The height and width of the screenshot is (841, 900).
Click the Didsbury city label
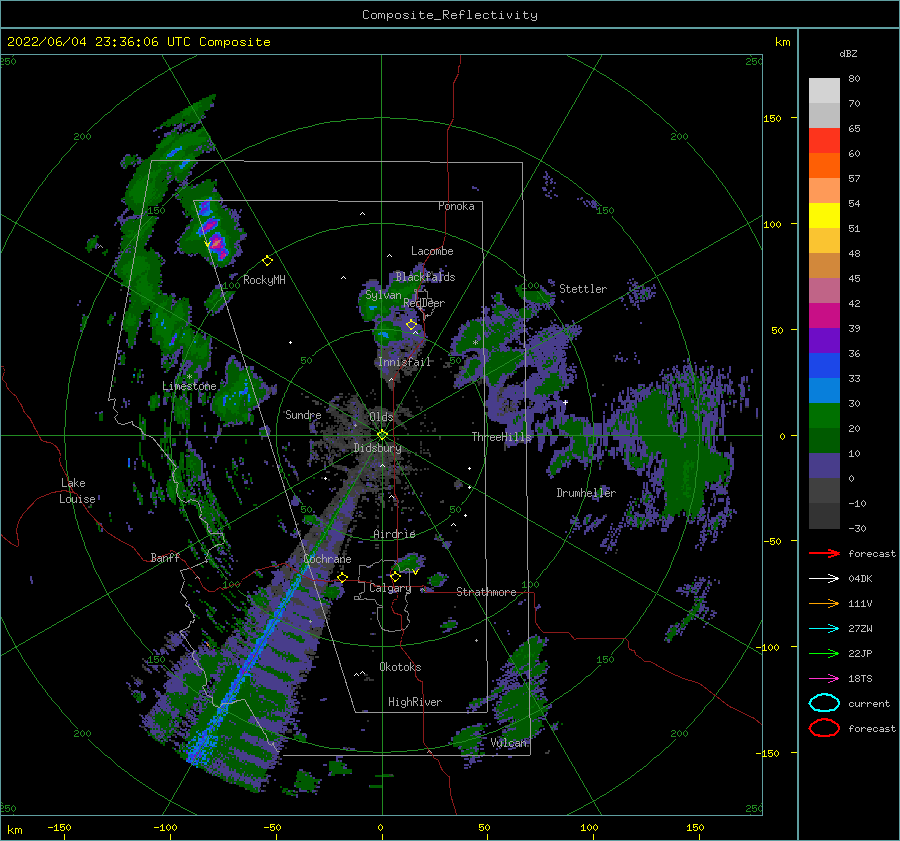[377, 448]
